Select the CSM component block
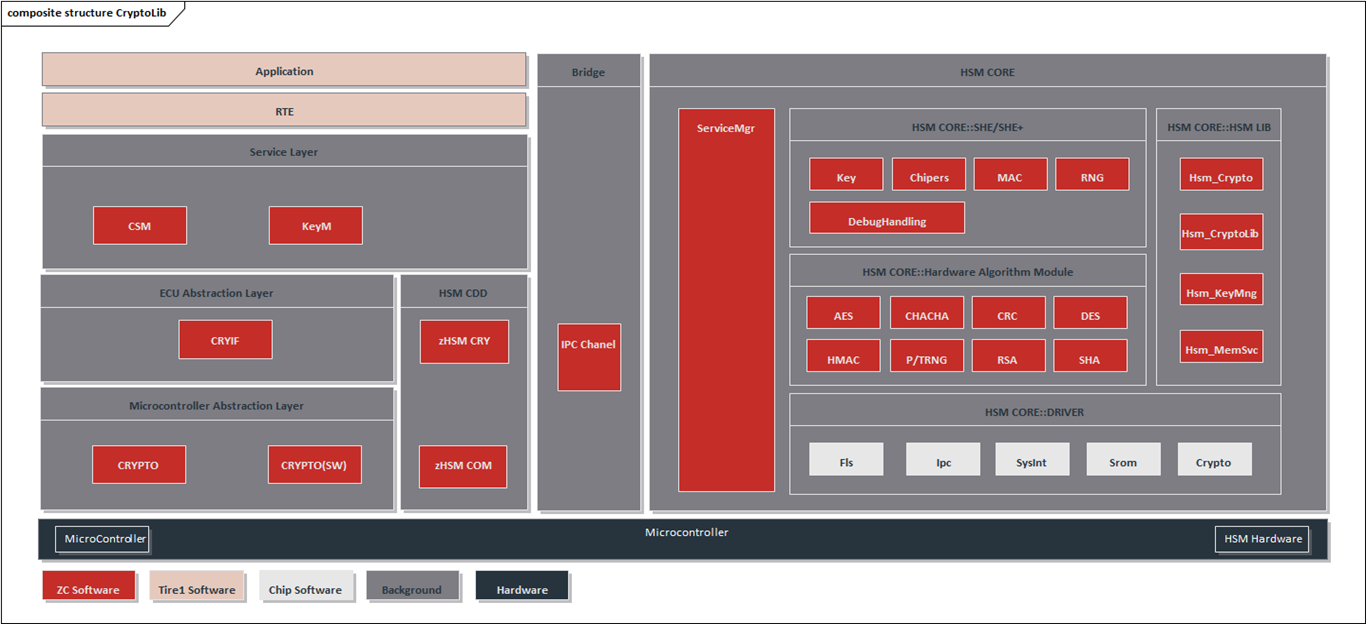Screen dimensions: 1366x624 [x=139, y=226]
